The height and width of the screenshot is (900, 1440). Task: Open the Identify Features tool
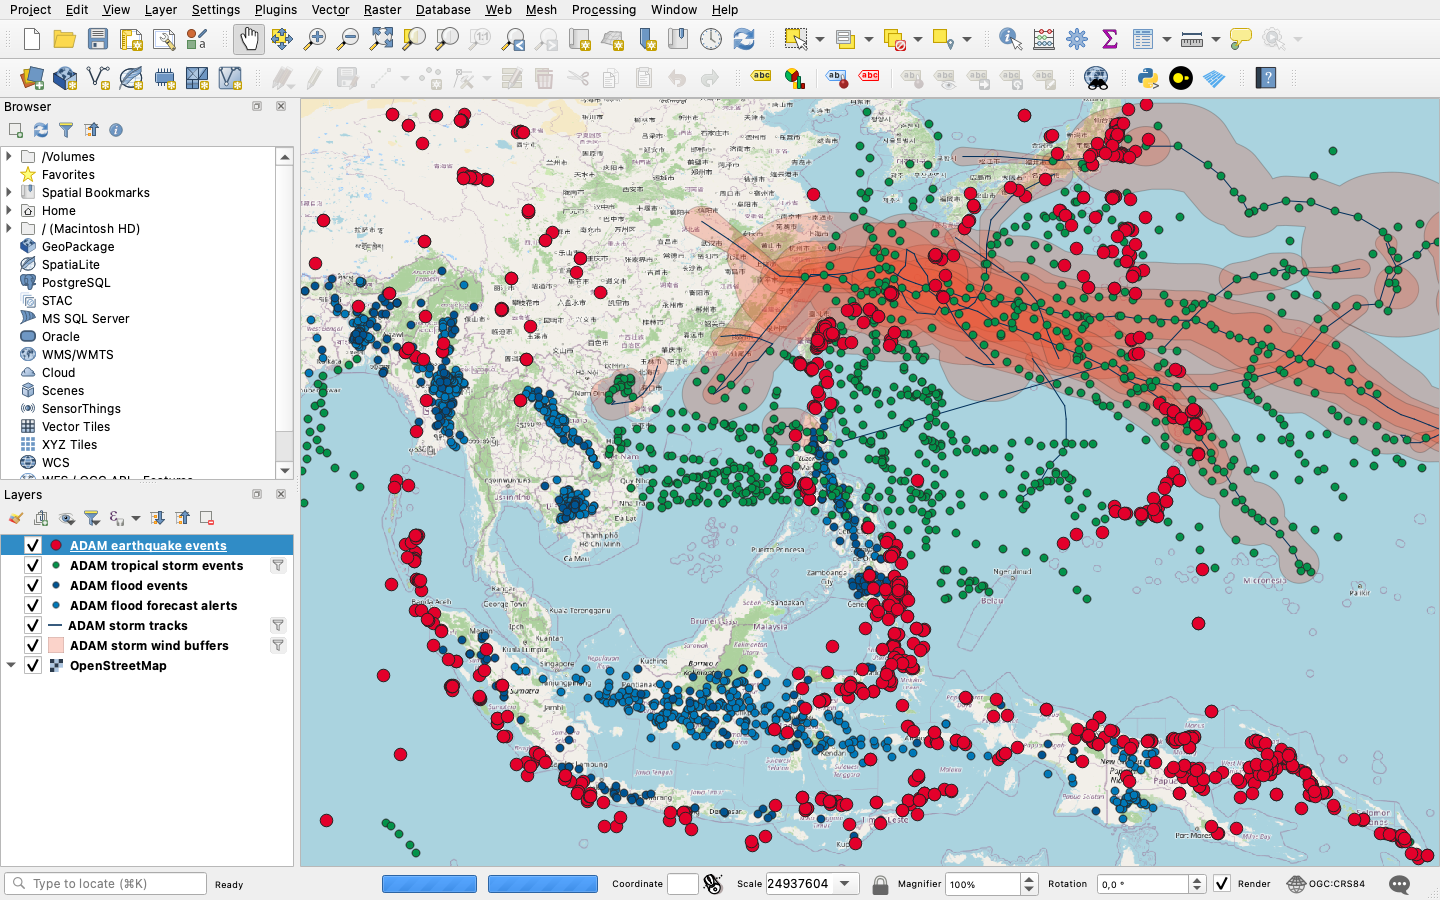[x=1010, y=39]
